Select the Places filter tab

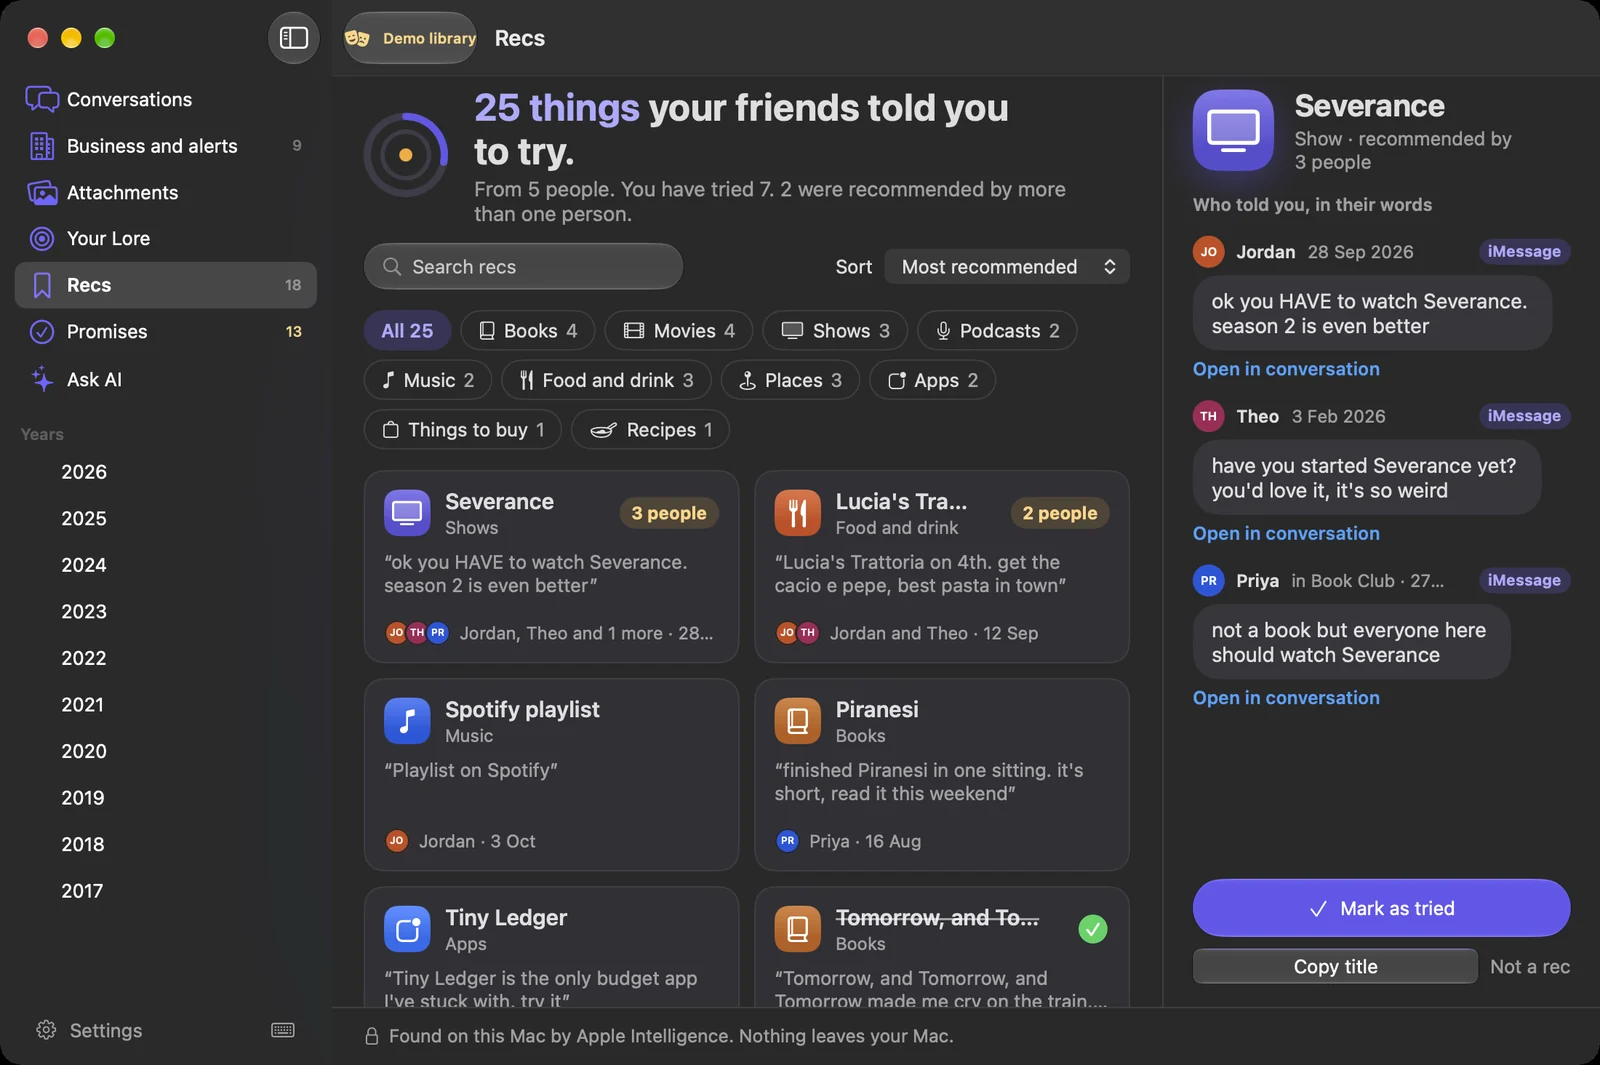click(790, 380)
